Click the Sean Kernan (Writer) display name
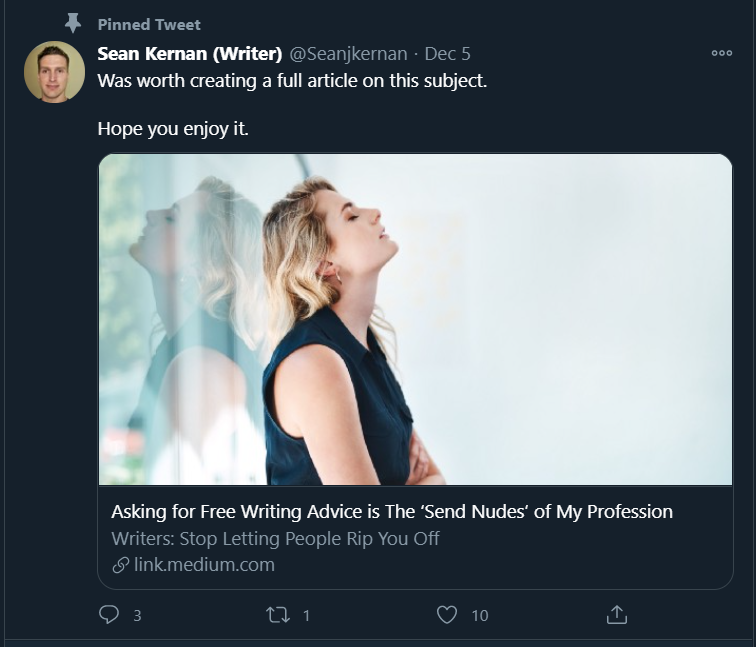The height and width of the screenshot is (647, 756). point(190,54)
